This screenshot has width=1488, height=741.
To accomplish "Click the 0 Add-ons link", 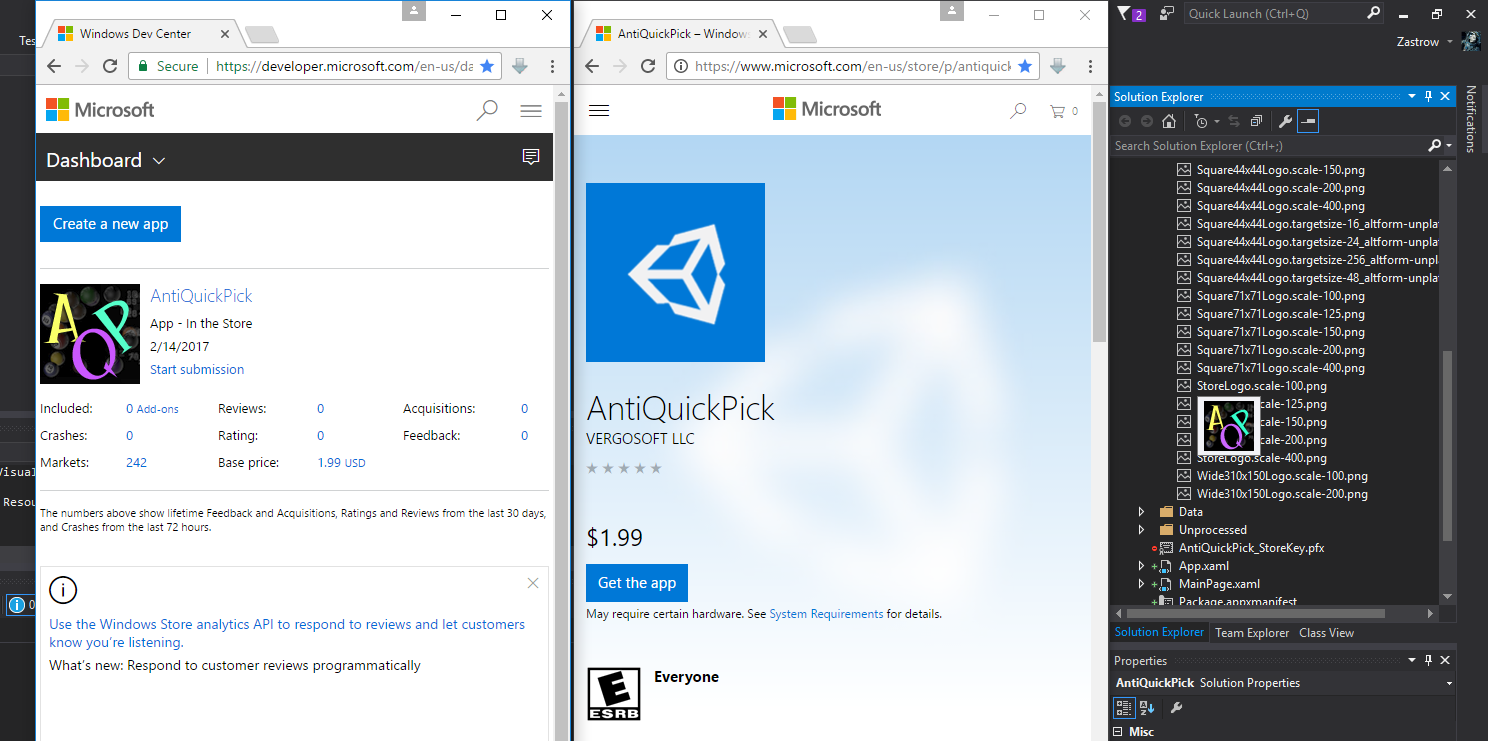I will pyautogui.click(x=152, y=409).
